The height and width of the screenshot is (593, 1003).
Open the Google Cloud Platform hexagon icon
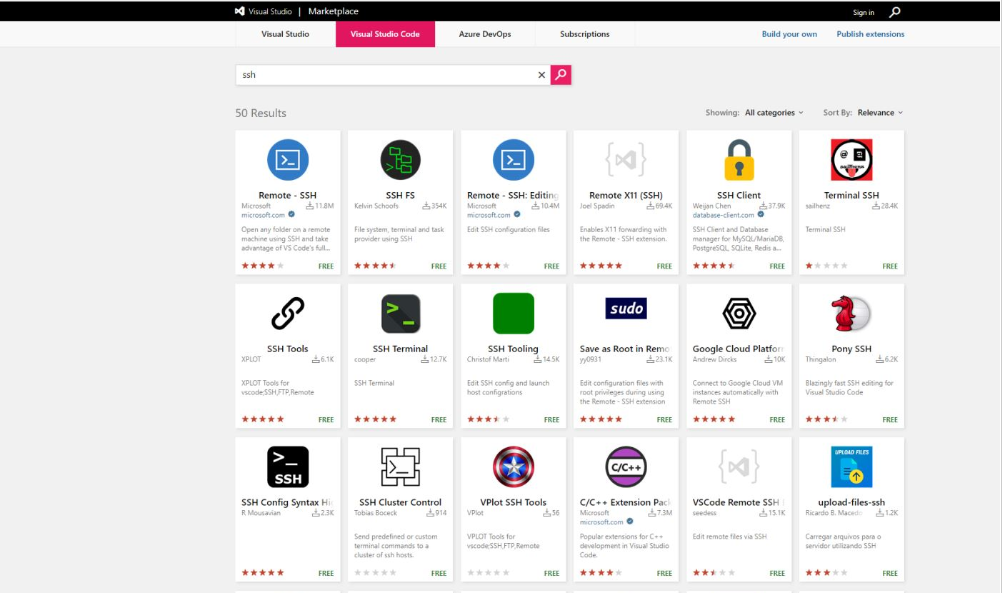tap(739, 313)
